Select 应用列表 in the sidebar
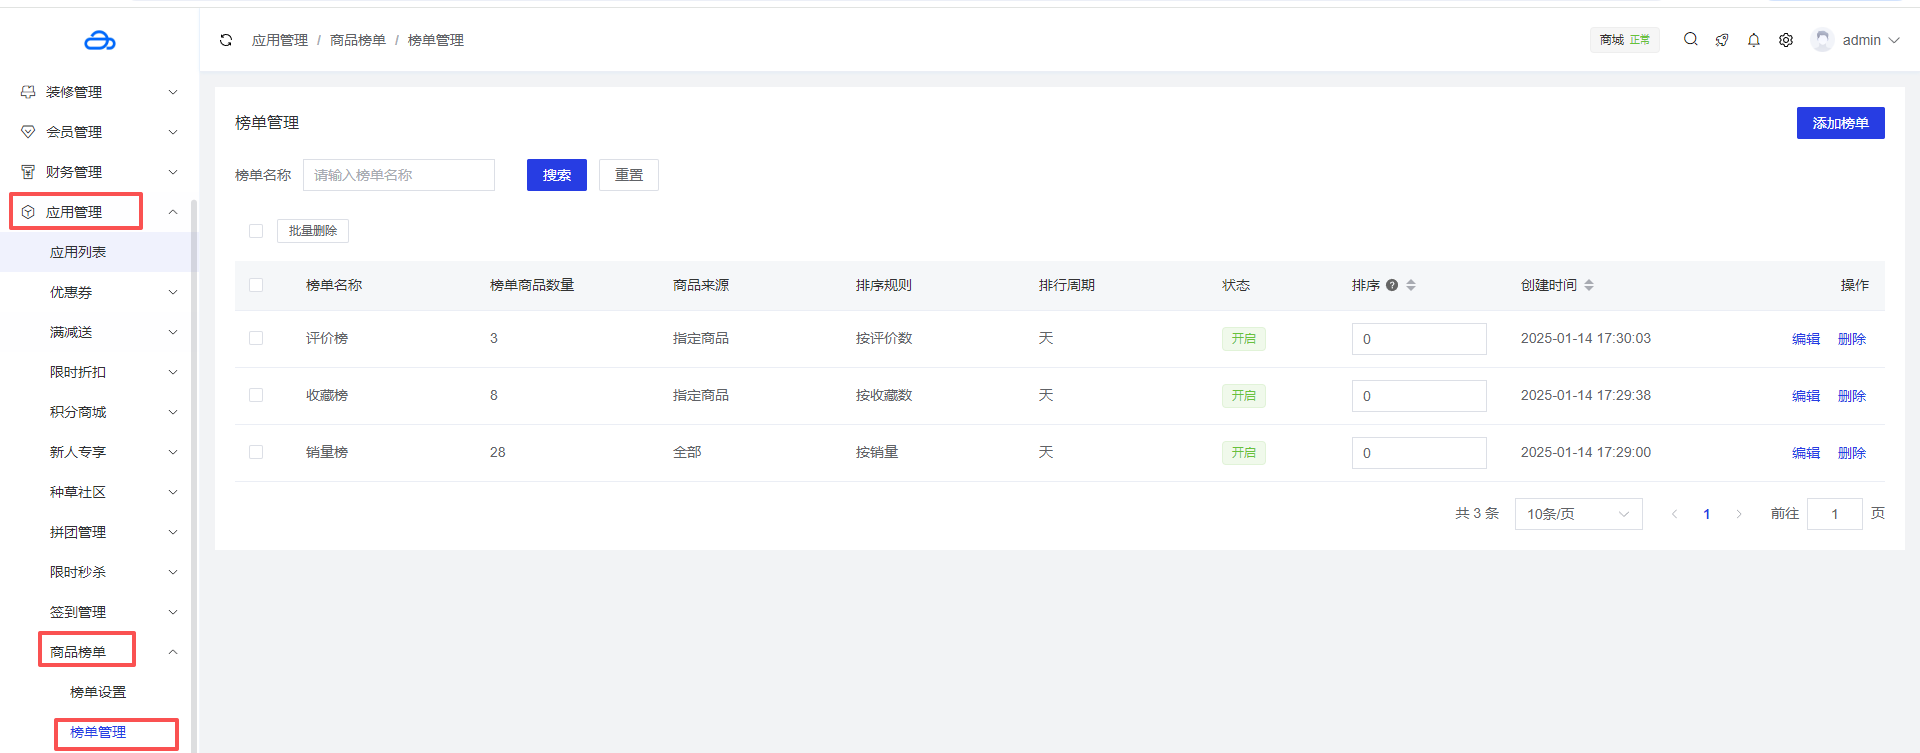This screenshot has width=1920, height=753. (78, 252)
